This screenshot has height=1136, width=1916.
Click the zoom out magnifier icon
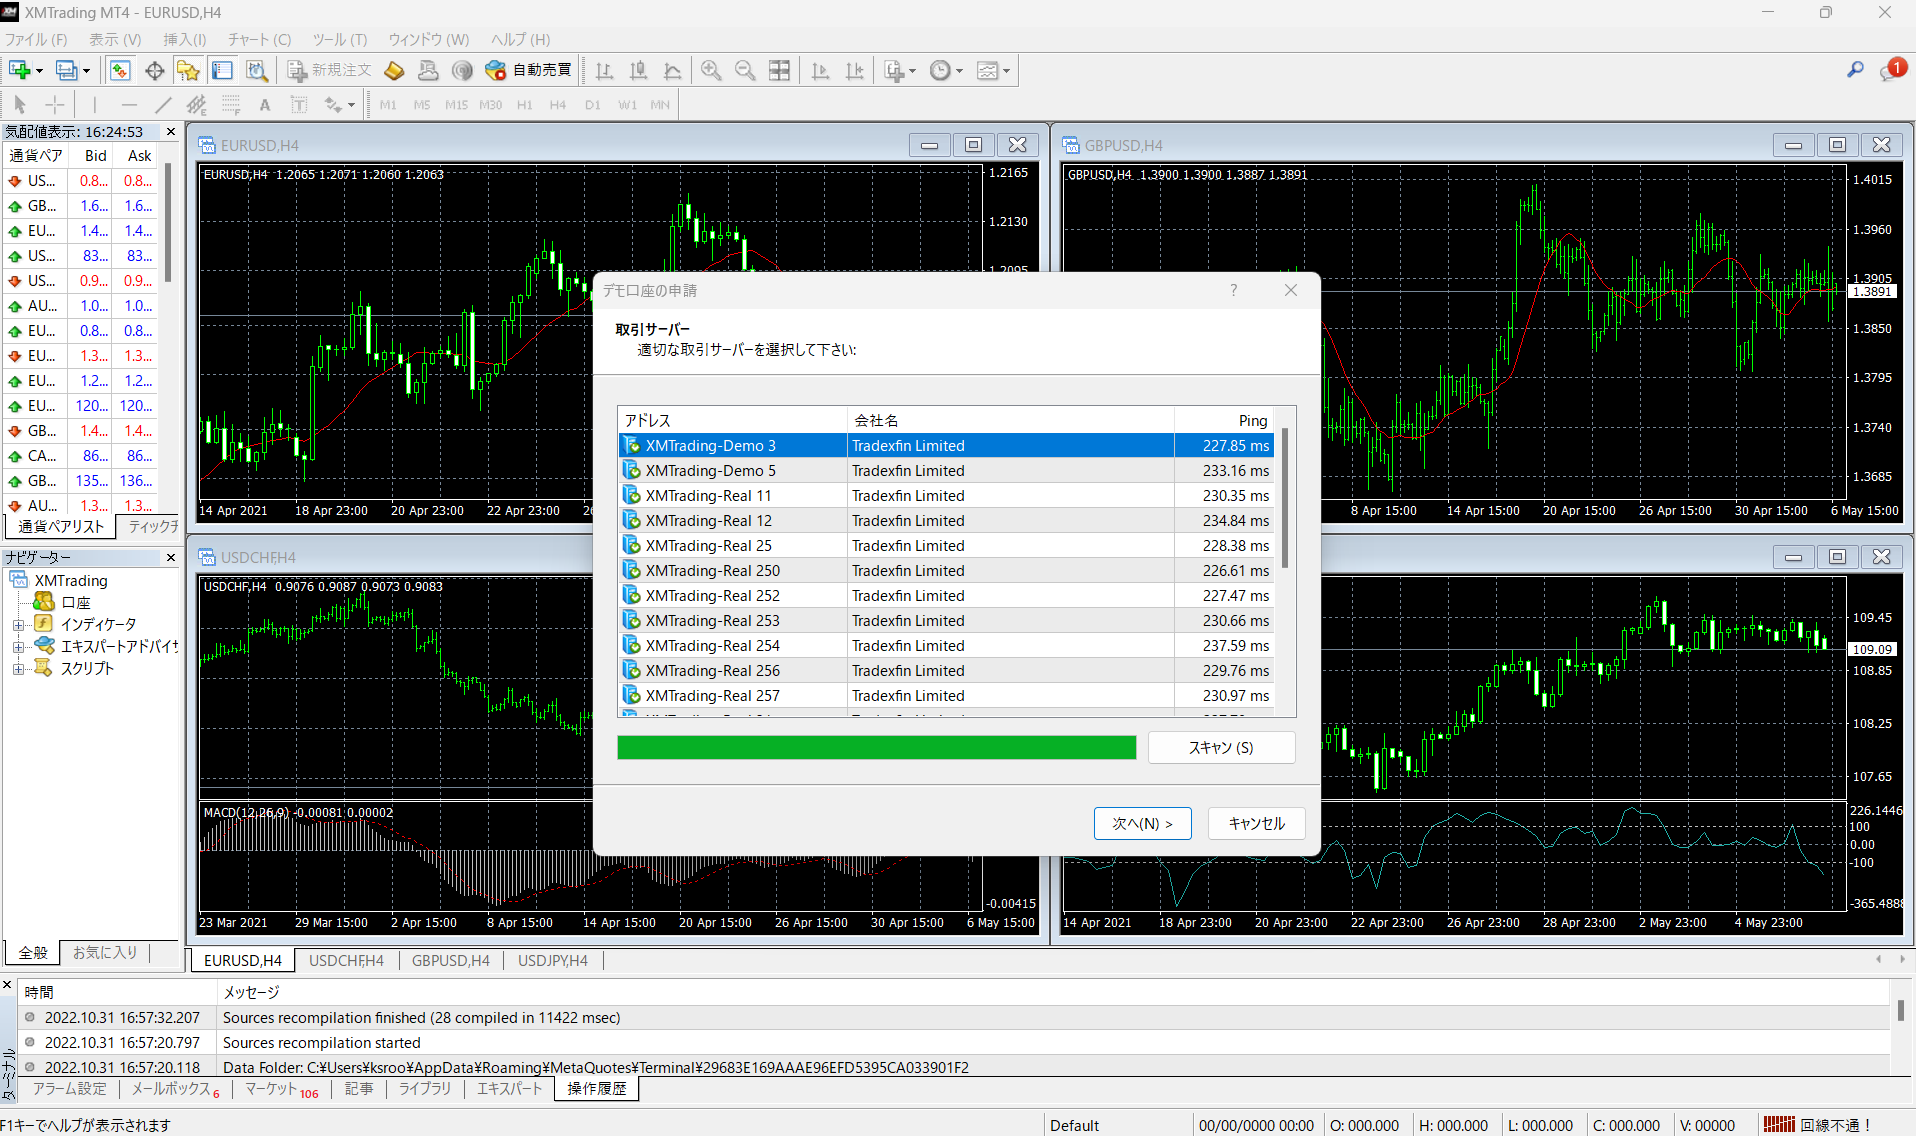tap(745, 70)
